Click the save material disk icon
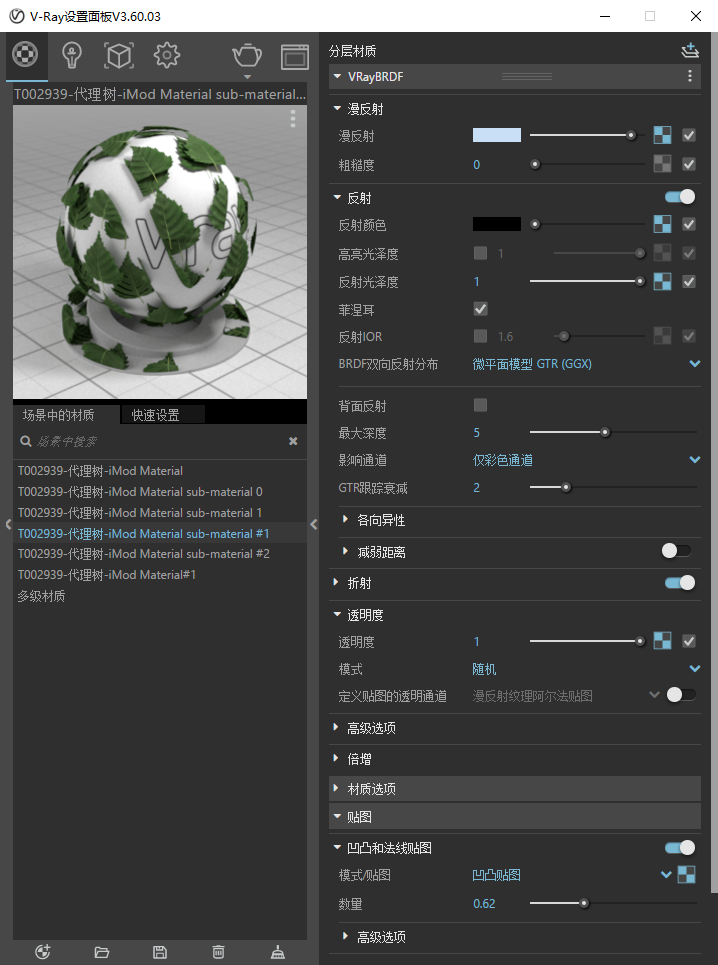 point(160,952)
